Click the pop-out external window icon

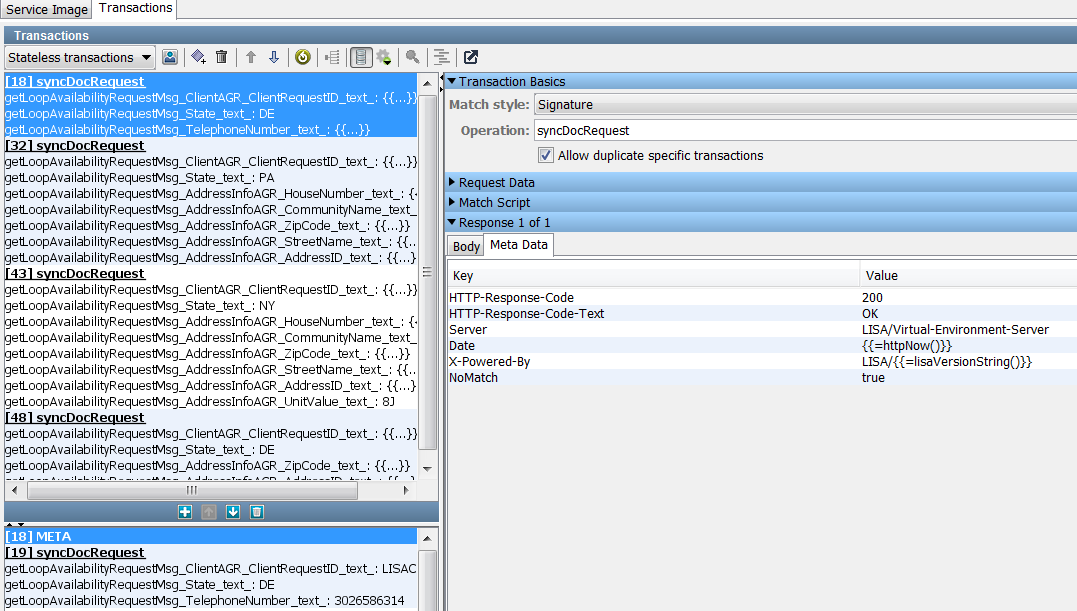pyautogui.click(x=471, y=58)
